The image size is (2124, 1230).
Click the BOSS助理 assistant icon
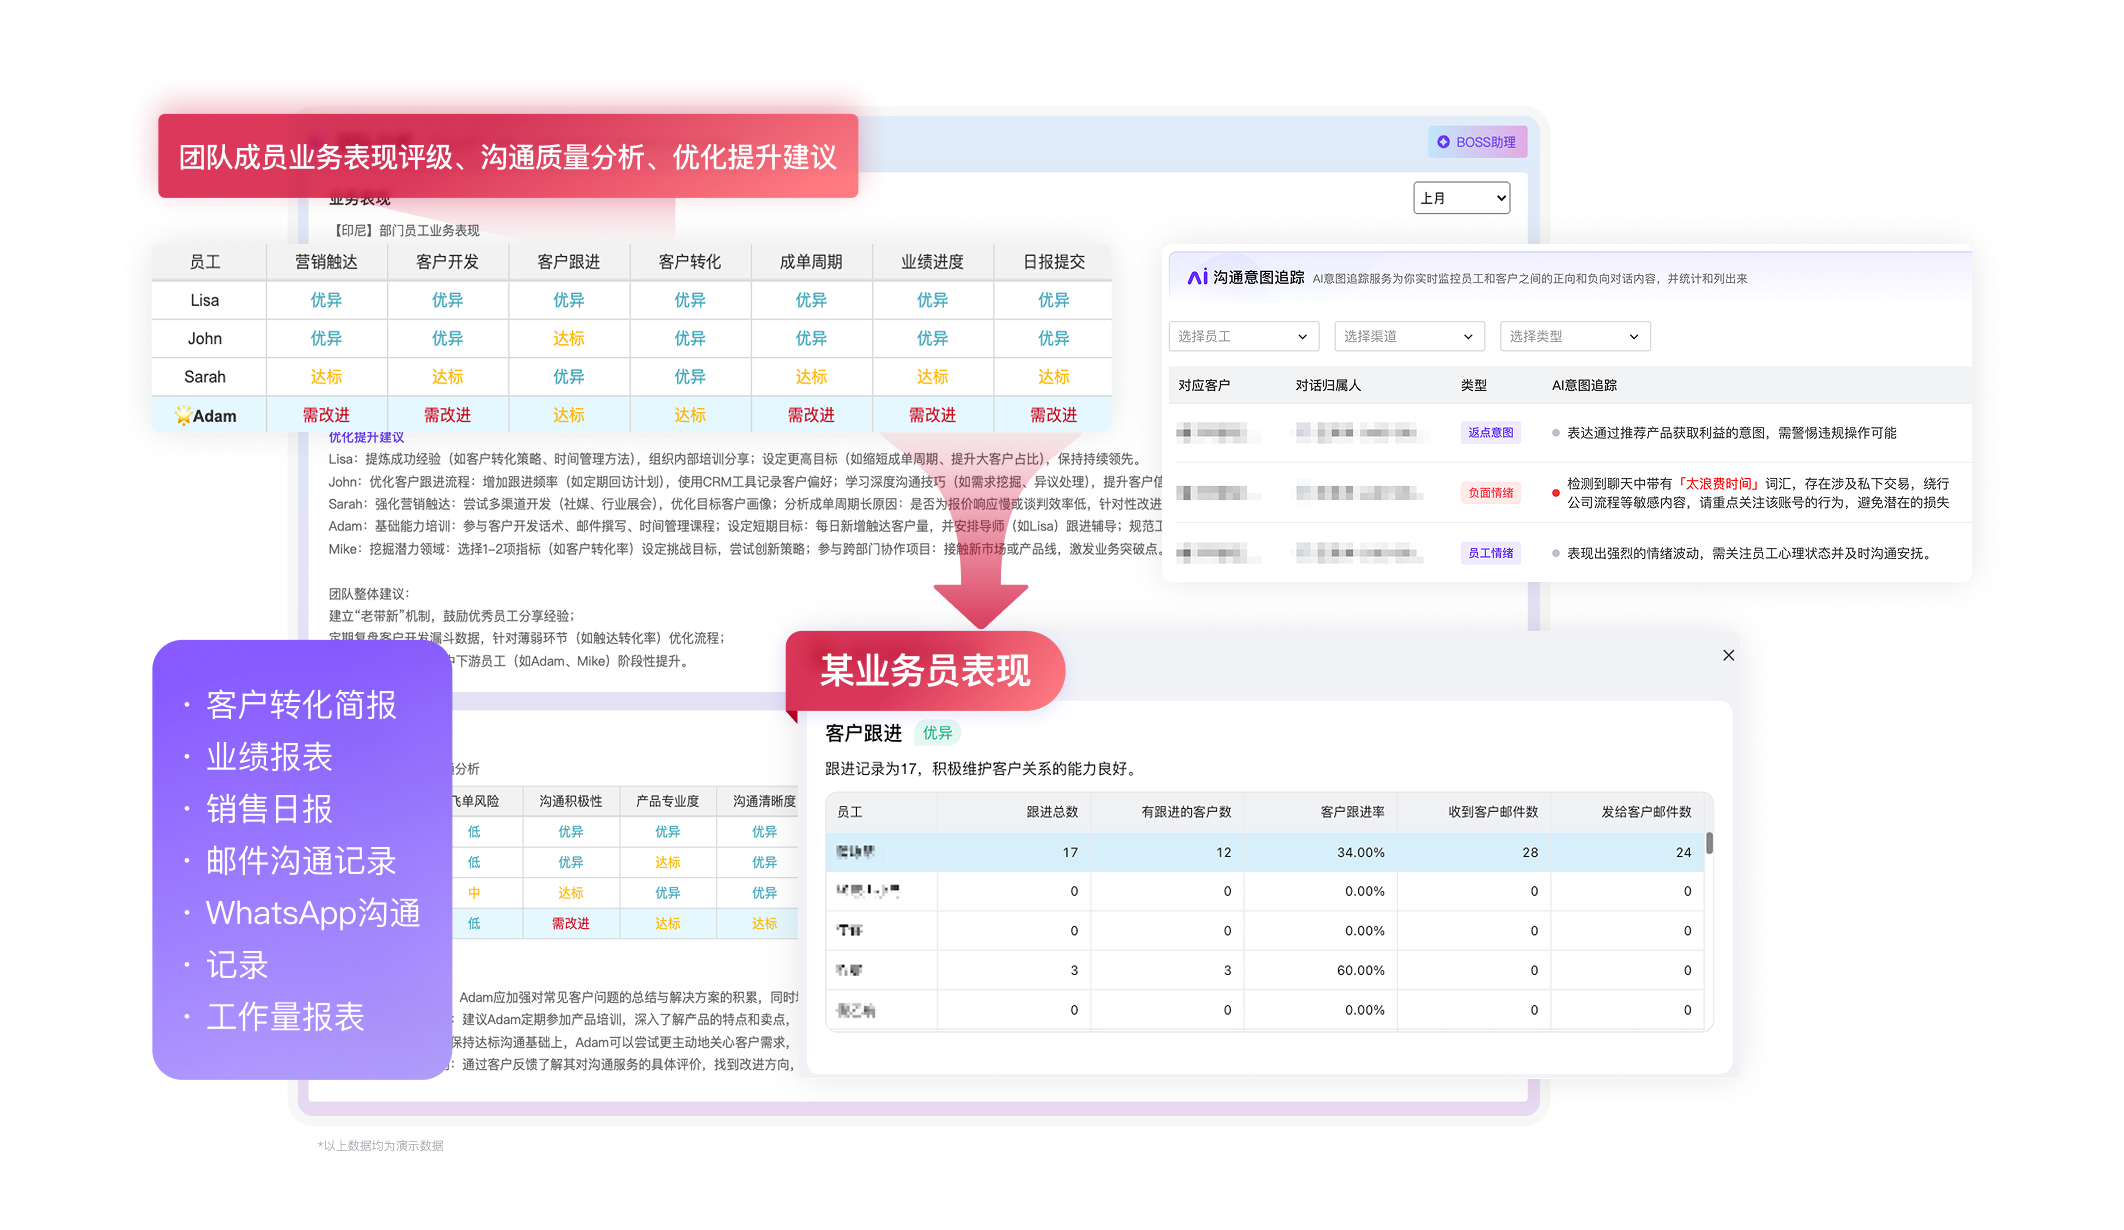[1443, 142]
